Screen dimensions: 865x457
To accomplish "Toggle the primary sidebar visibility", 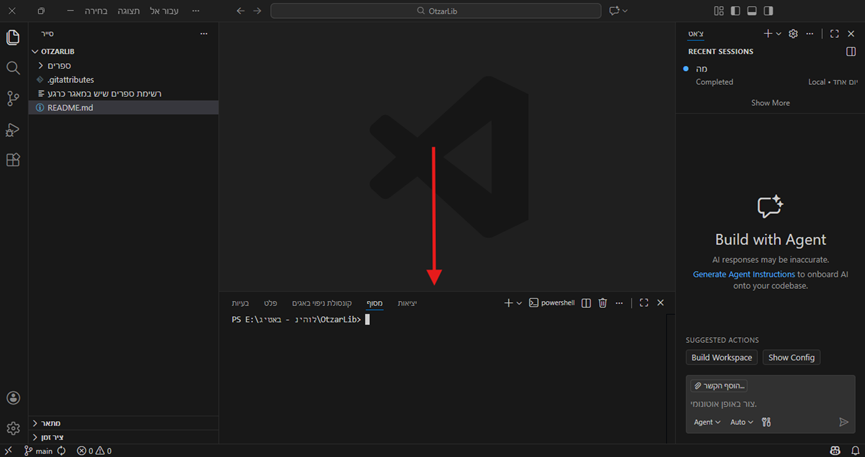I will coord(735,11).
